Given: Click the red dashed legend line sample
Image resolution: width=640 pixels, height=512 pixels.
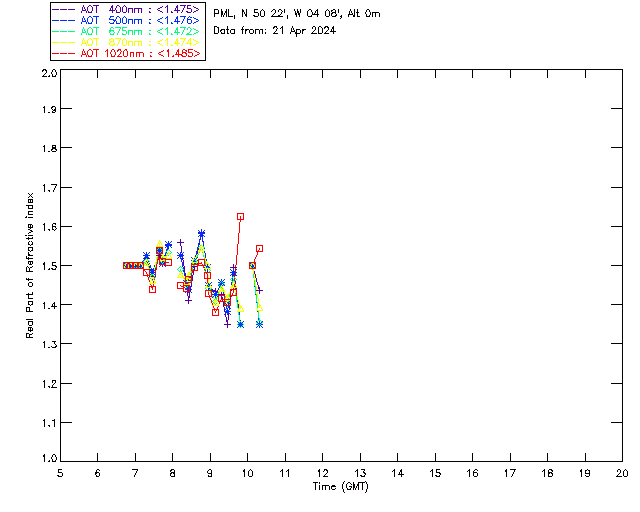Looking at the screenshot, I should [64, 53].
